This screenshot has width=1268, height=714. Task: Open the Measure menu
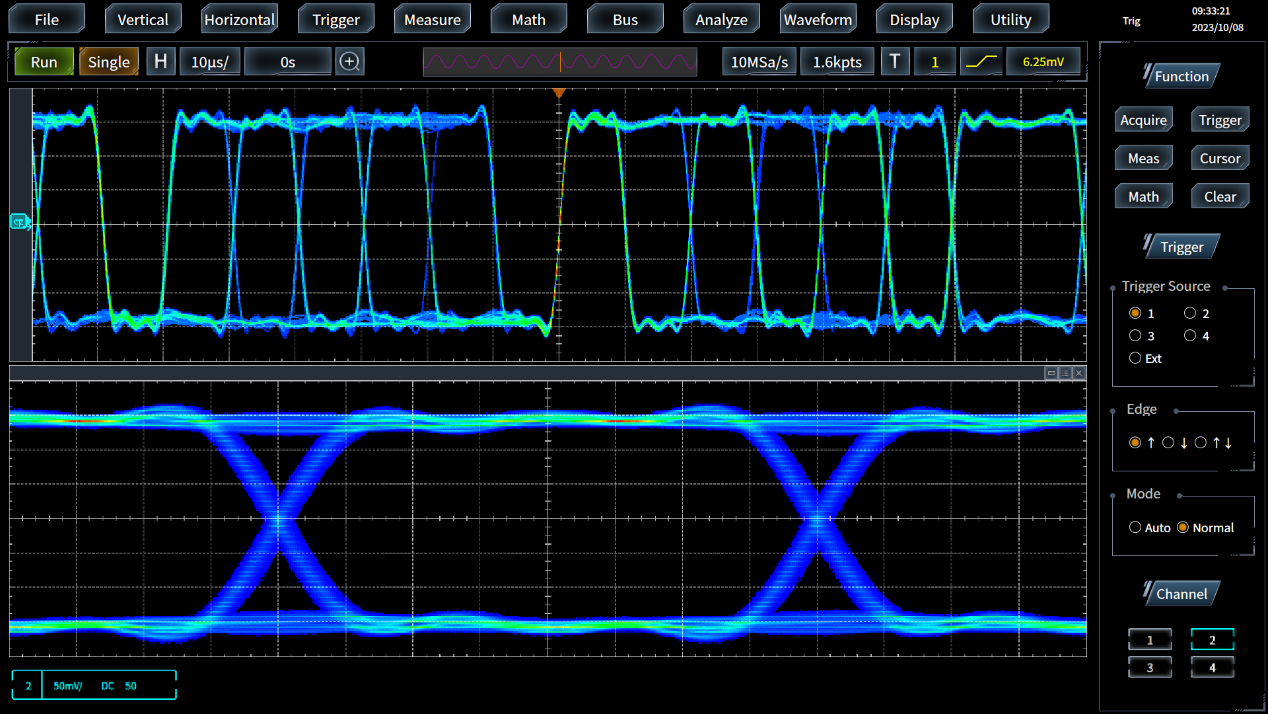tap(432, 19)
